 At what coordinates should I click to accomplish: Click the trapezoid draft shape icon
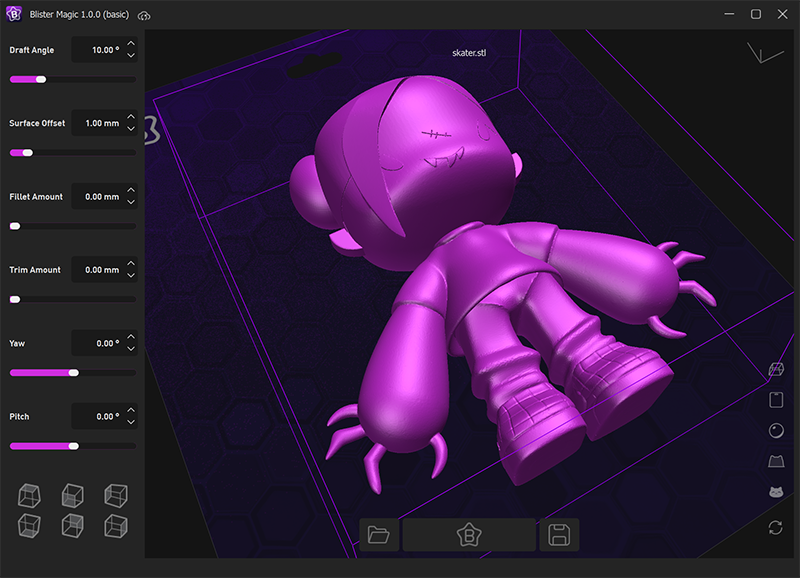pos(775,461)
